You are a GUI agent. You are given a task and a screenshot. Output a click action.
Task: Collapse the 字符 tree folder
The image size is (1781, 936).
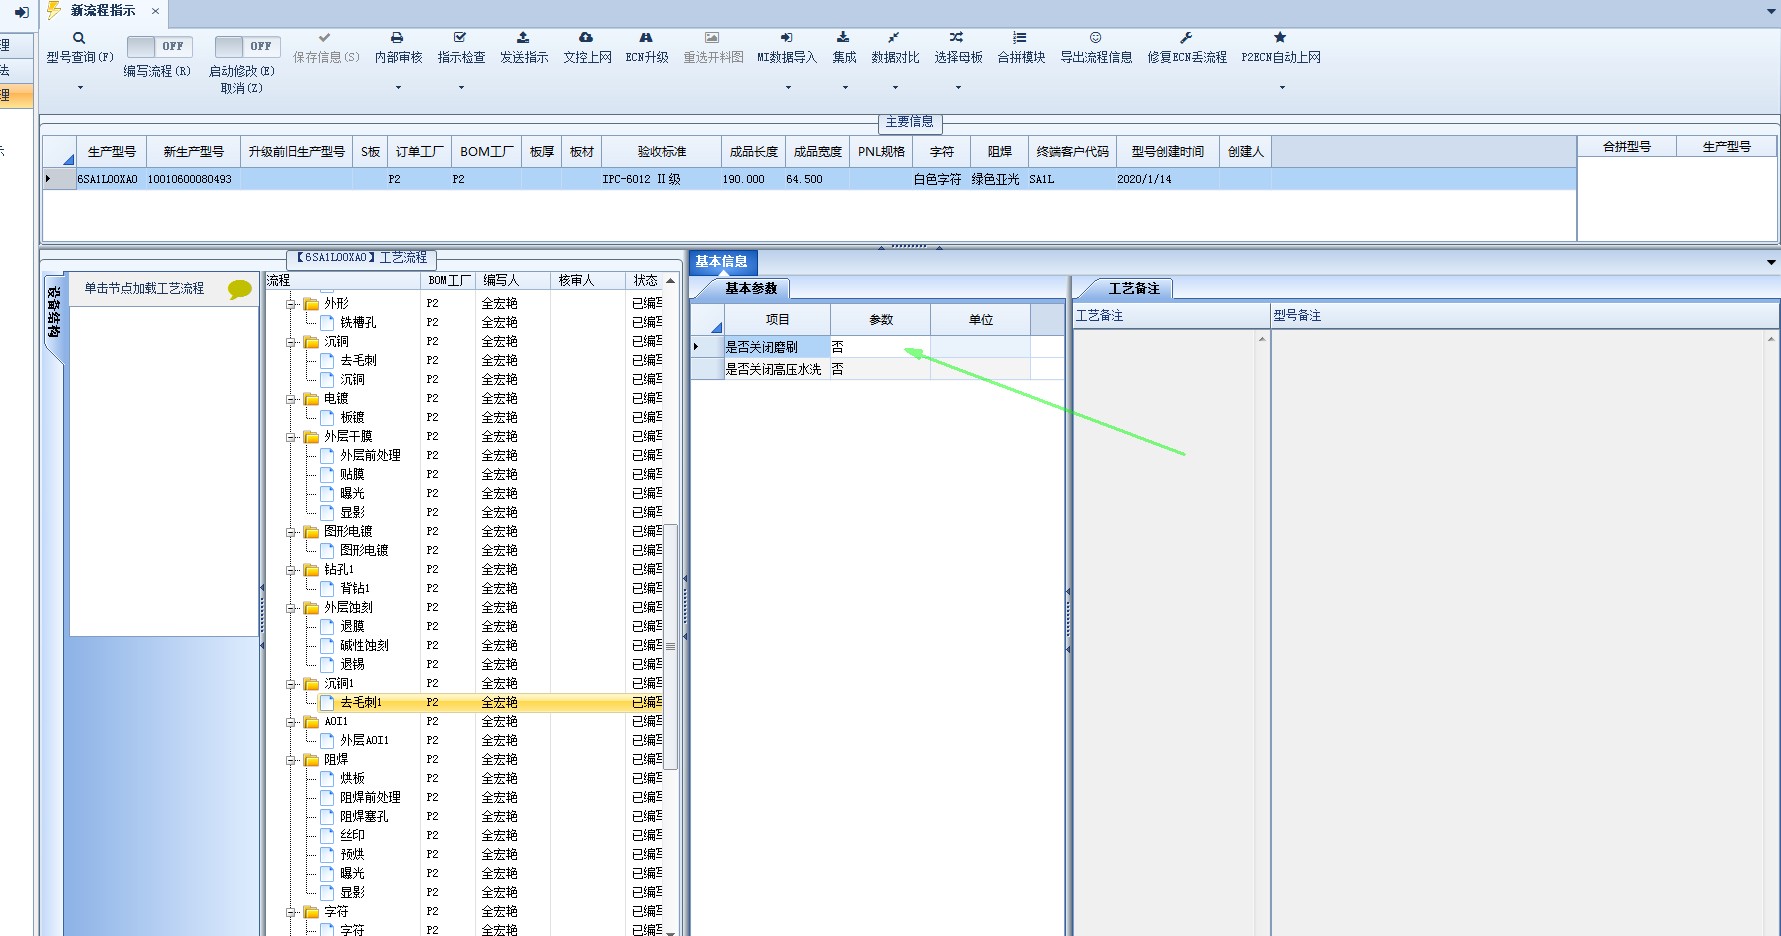click(291, 912)
